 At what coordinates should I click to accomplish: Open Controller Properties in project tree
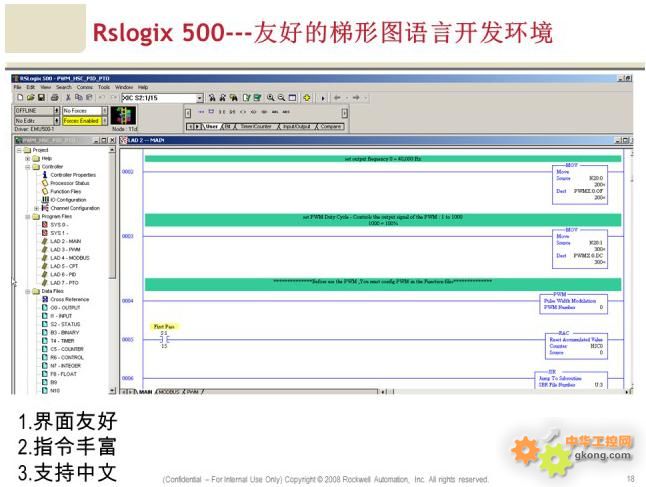coord(73,175)
